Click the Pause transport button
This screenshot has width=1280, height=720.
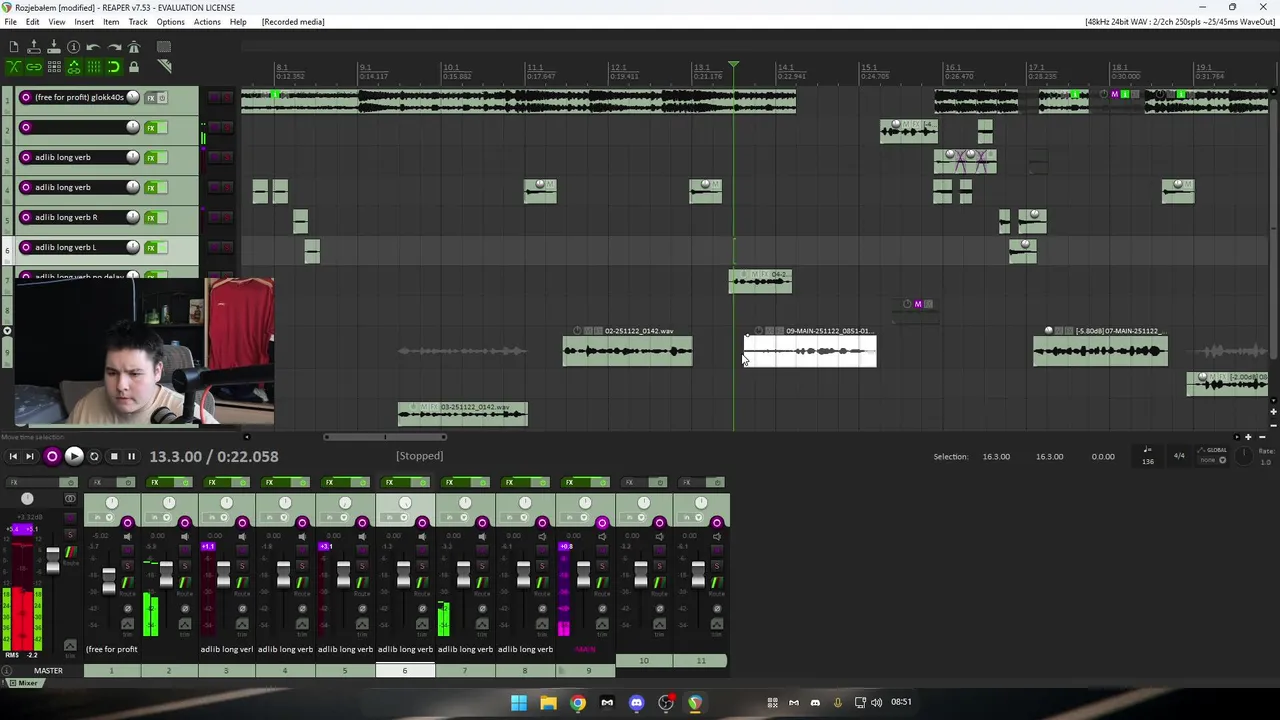(131, 456)
